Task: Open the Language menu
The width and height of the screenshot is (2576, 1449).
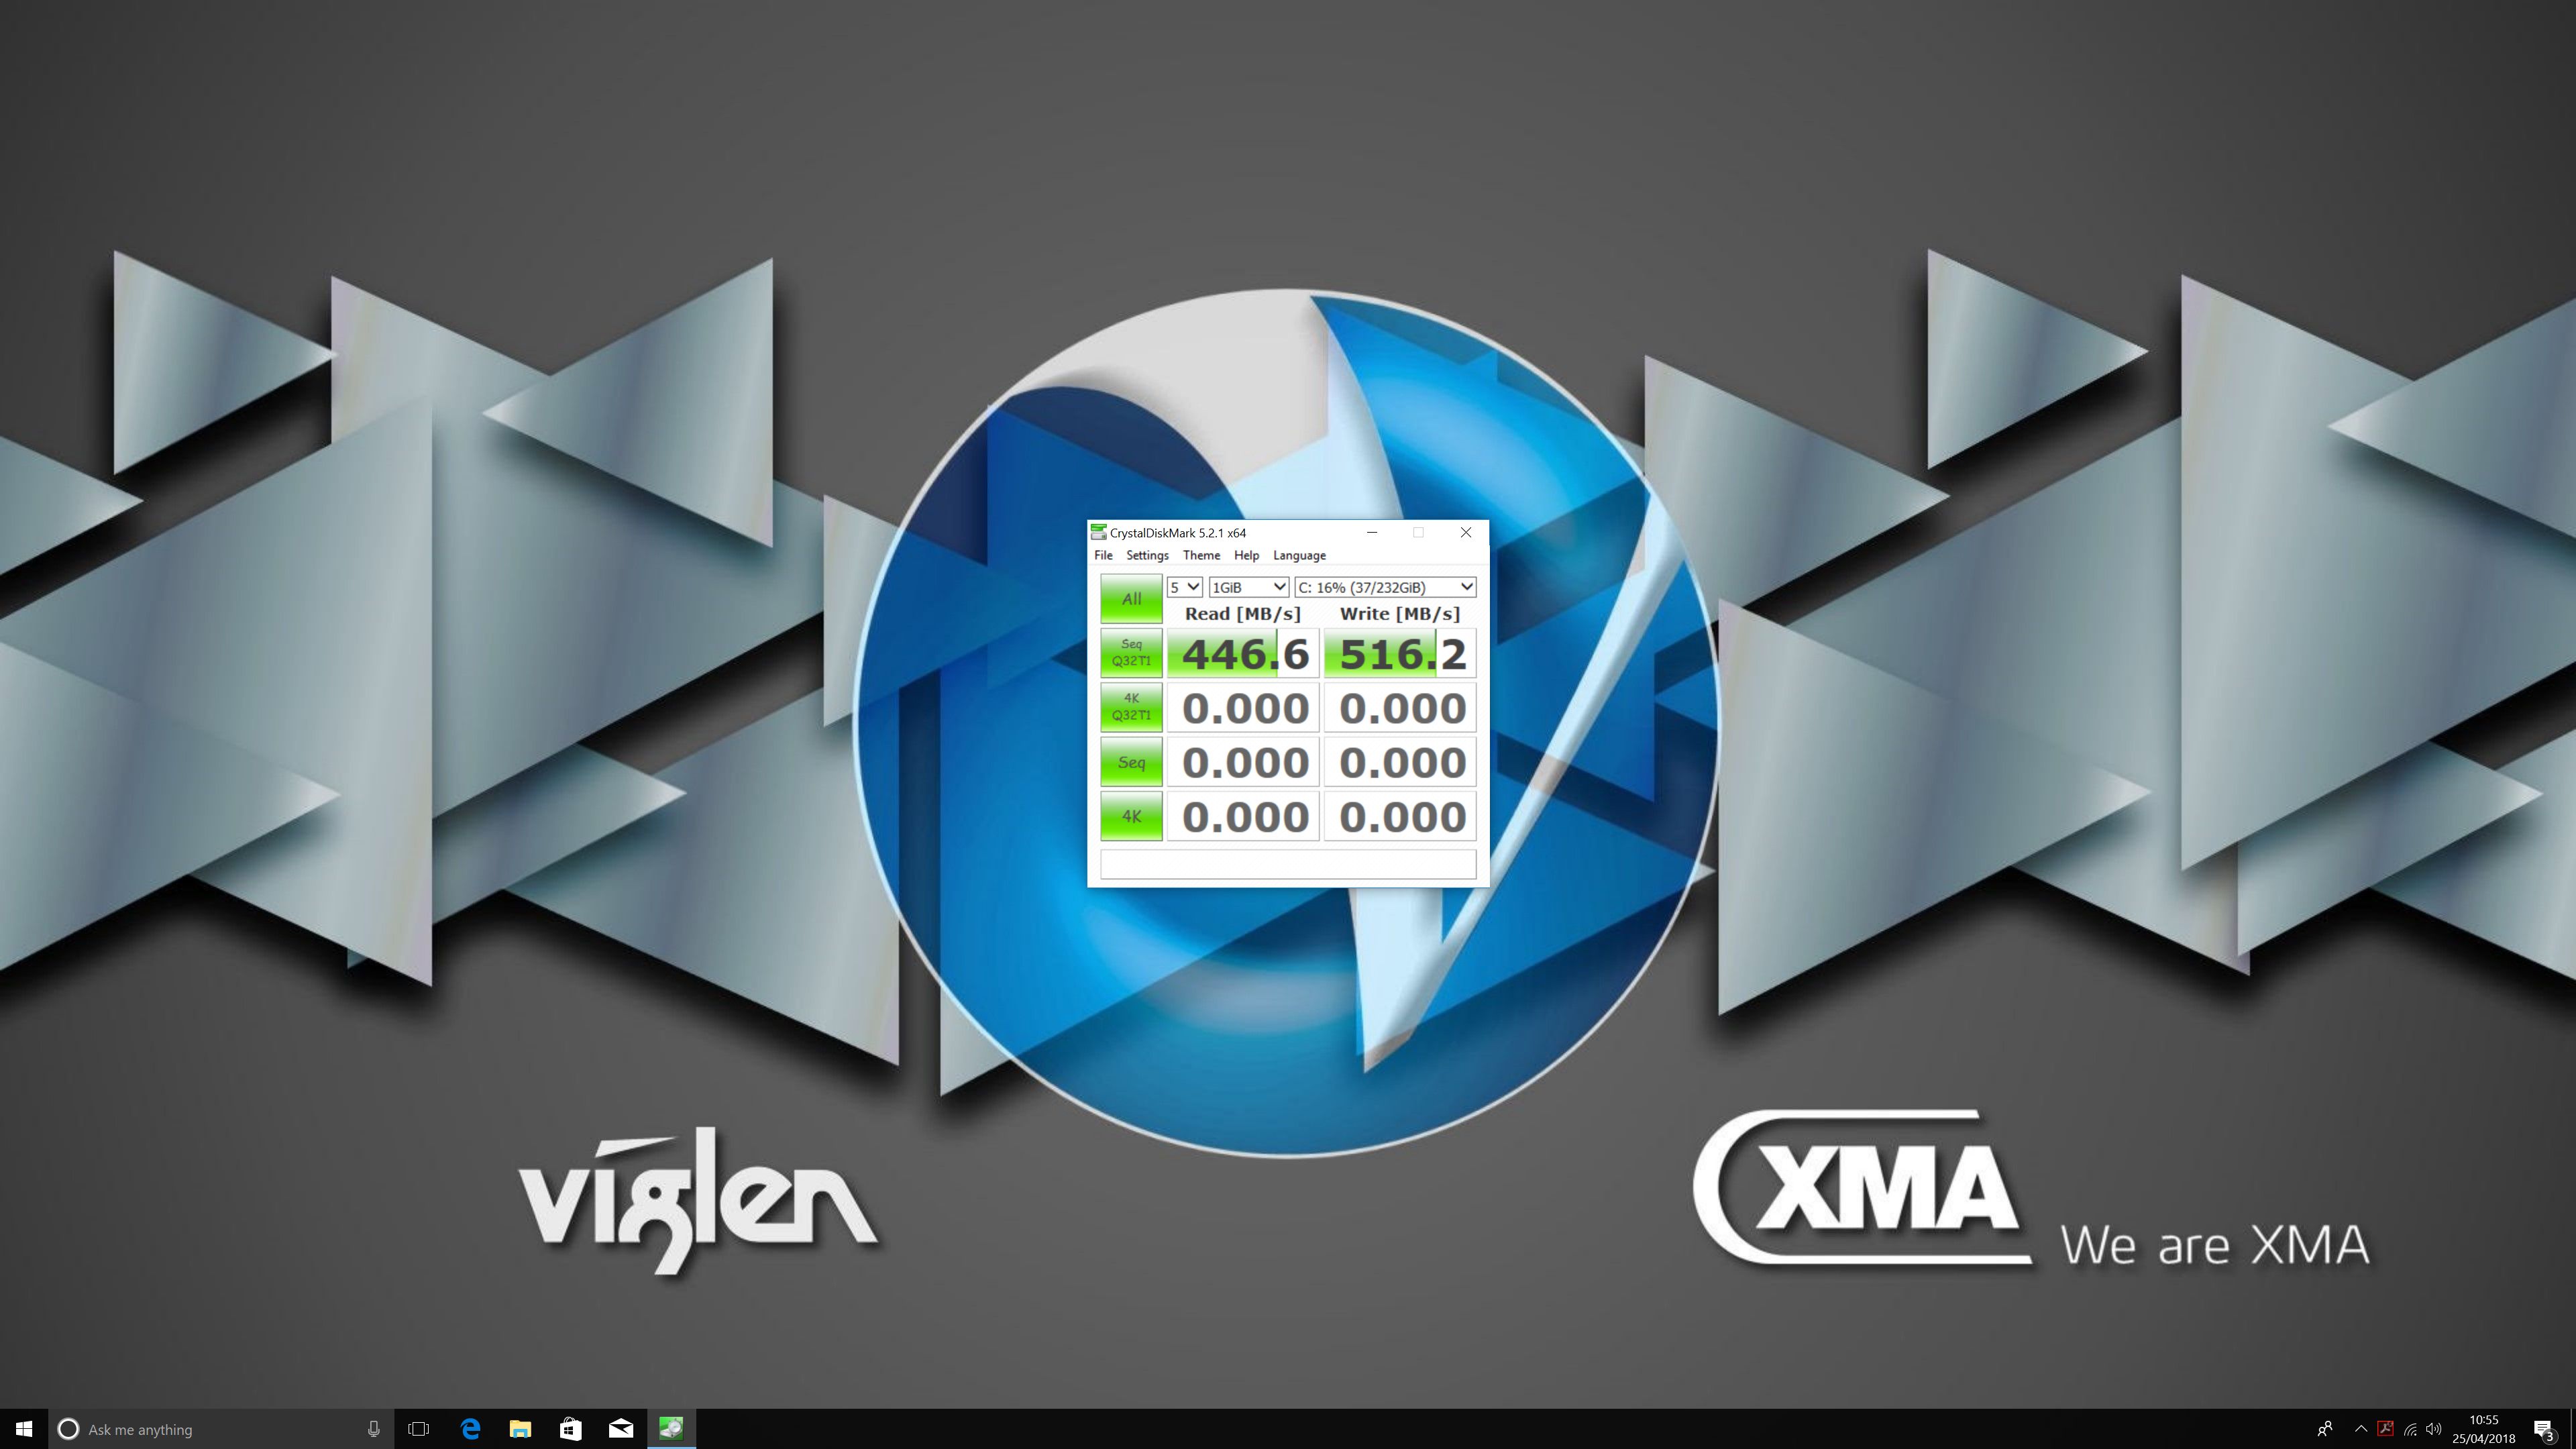Action: click(1299, 555)
